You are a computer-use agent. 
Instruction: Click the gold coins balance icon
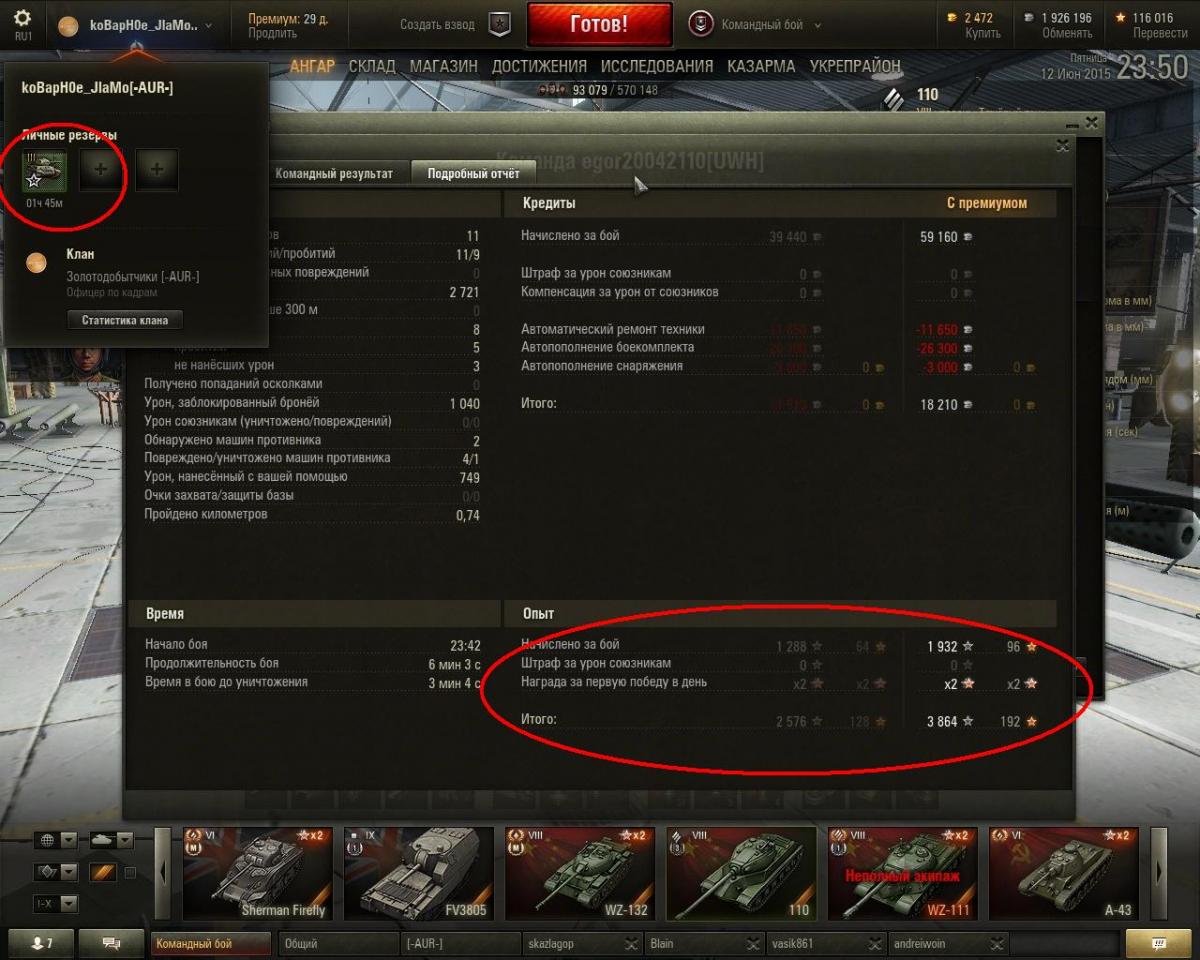point(950,18)
